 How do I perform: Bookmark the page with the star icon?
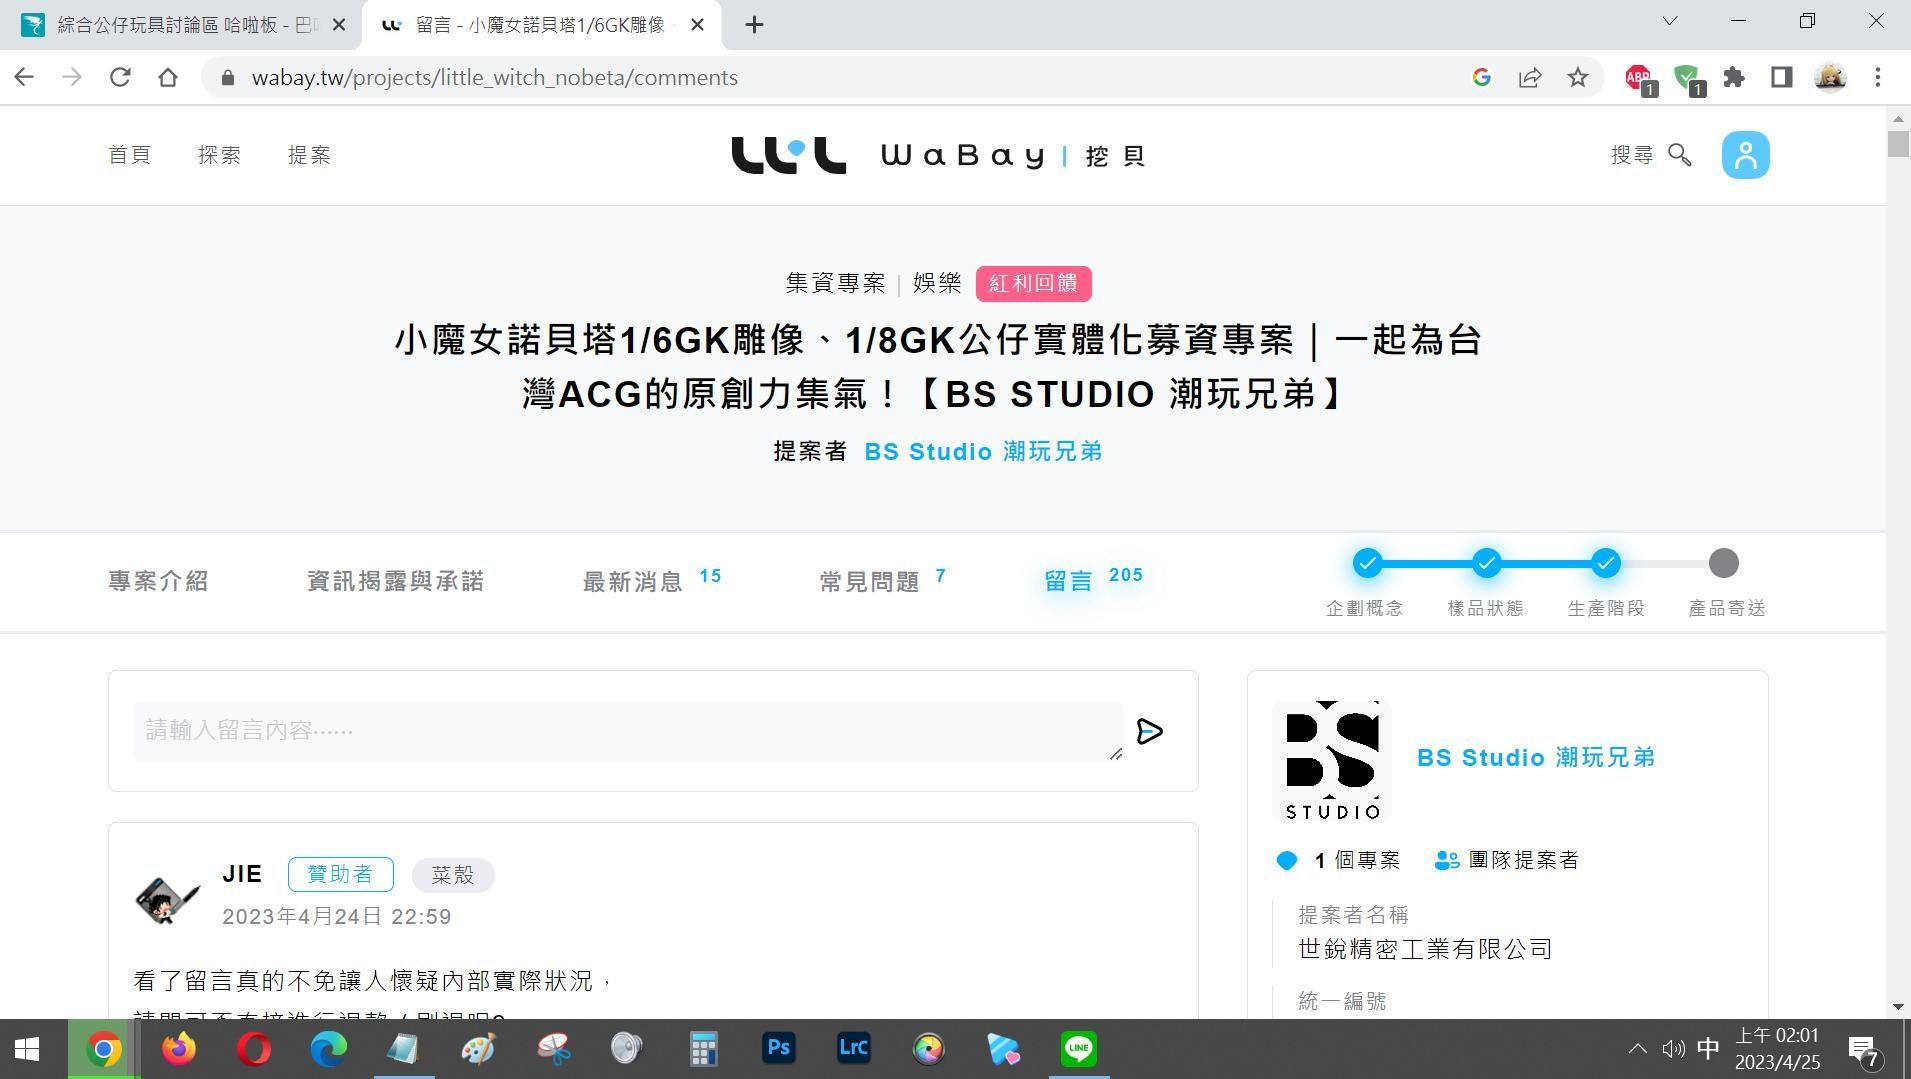(1578, 77)
